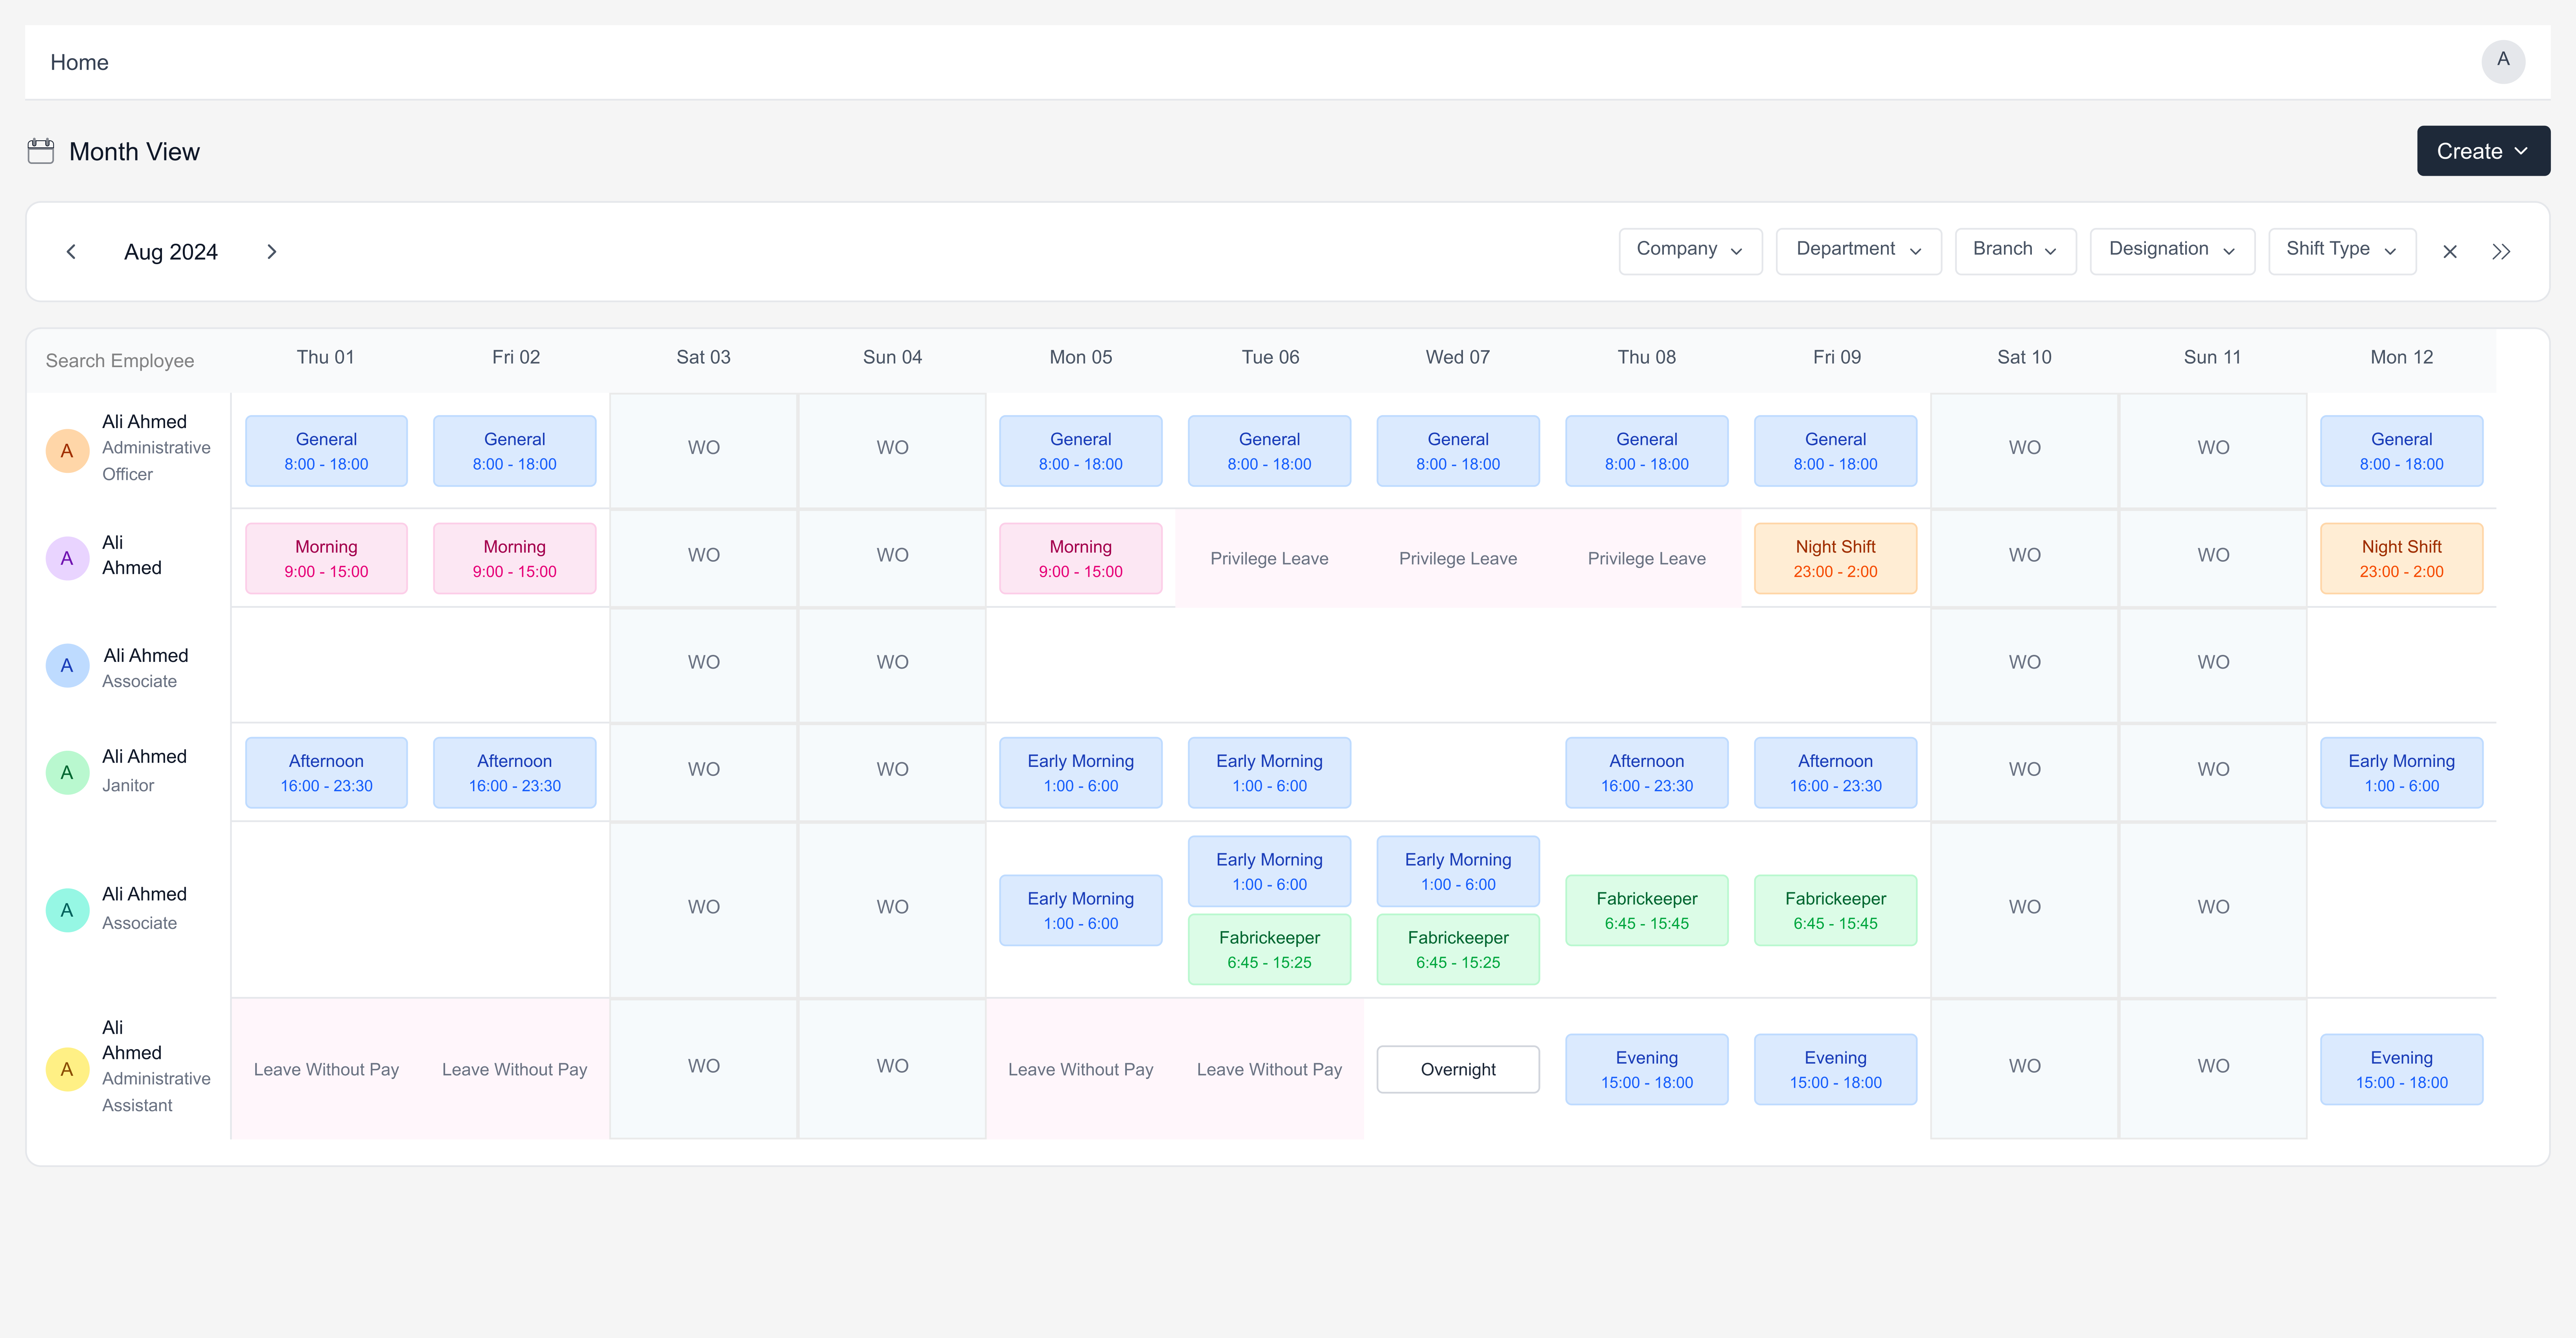The image size is (2576, 1338).
Task: Click the Overnight shift on Wed 07
Action: click(x=1457, y=1069)
